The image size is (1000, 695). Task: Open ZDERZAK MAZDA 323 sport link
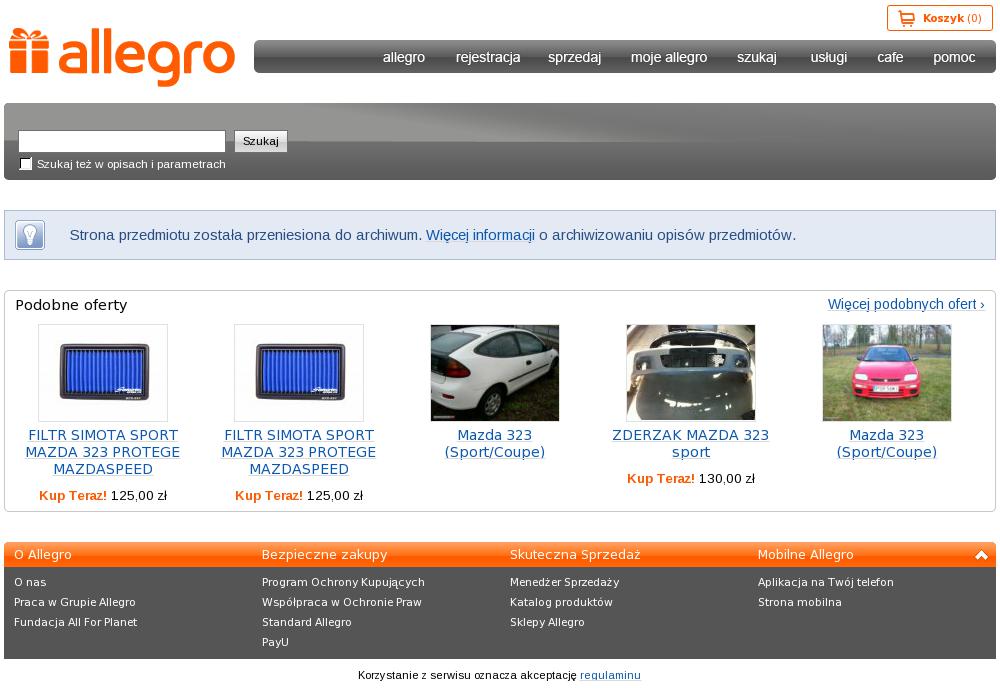coord(691,444)
